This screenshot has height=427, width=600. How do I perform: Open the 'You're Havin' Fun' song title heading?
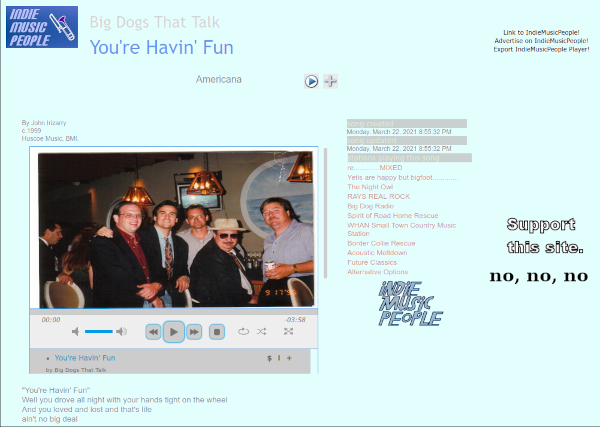(x=161, y=47)
